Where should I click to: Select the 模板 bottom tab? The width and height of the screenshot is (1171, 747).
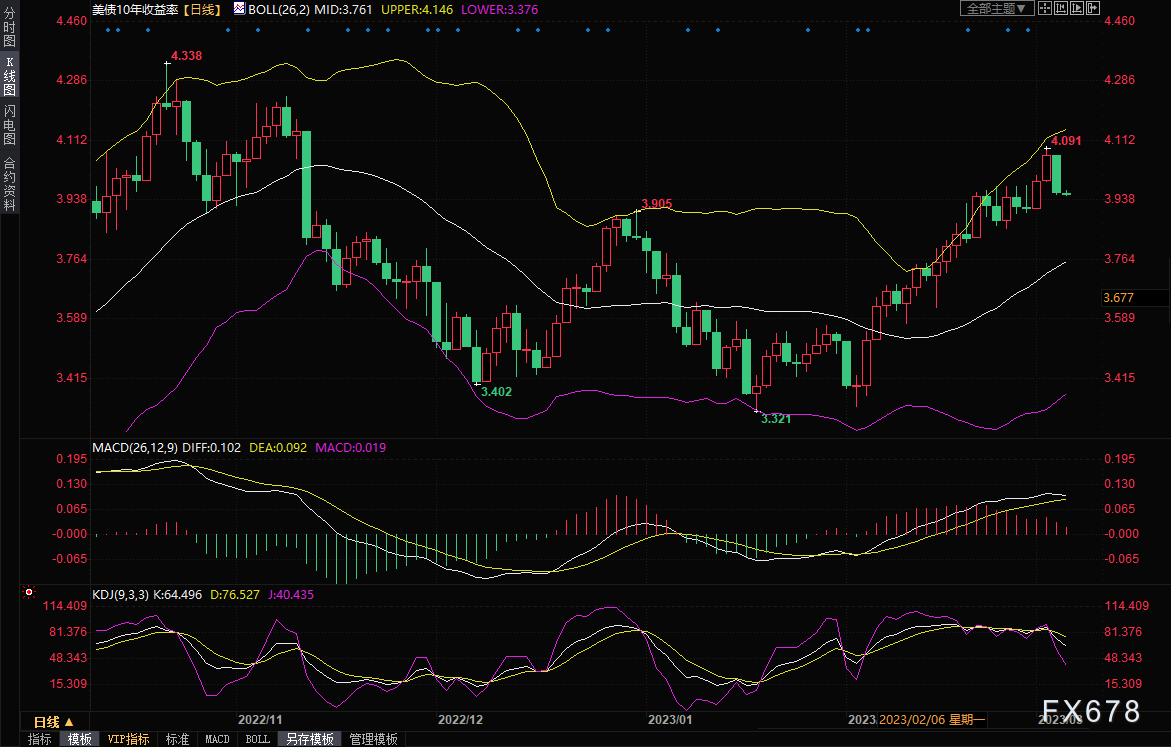pos(80,739)
